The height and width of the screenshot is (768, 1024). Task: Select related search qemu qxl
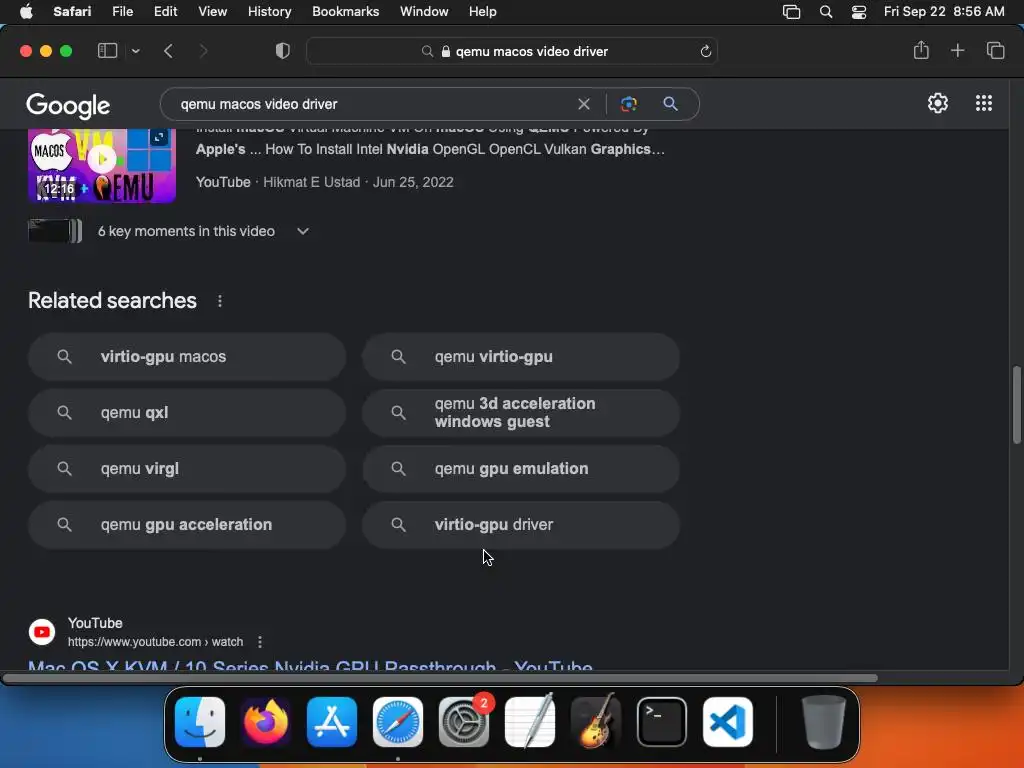pyautogui.click(x=187, y=413)
